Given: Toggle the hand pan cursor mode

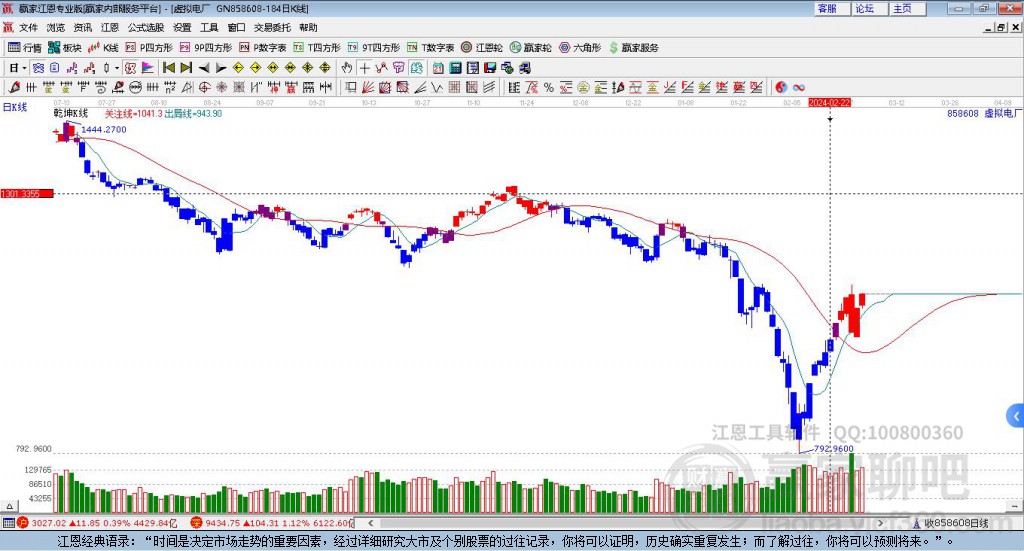Looking at the screenshot, I should (347, 68).
